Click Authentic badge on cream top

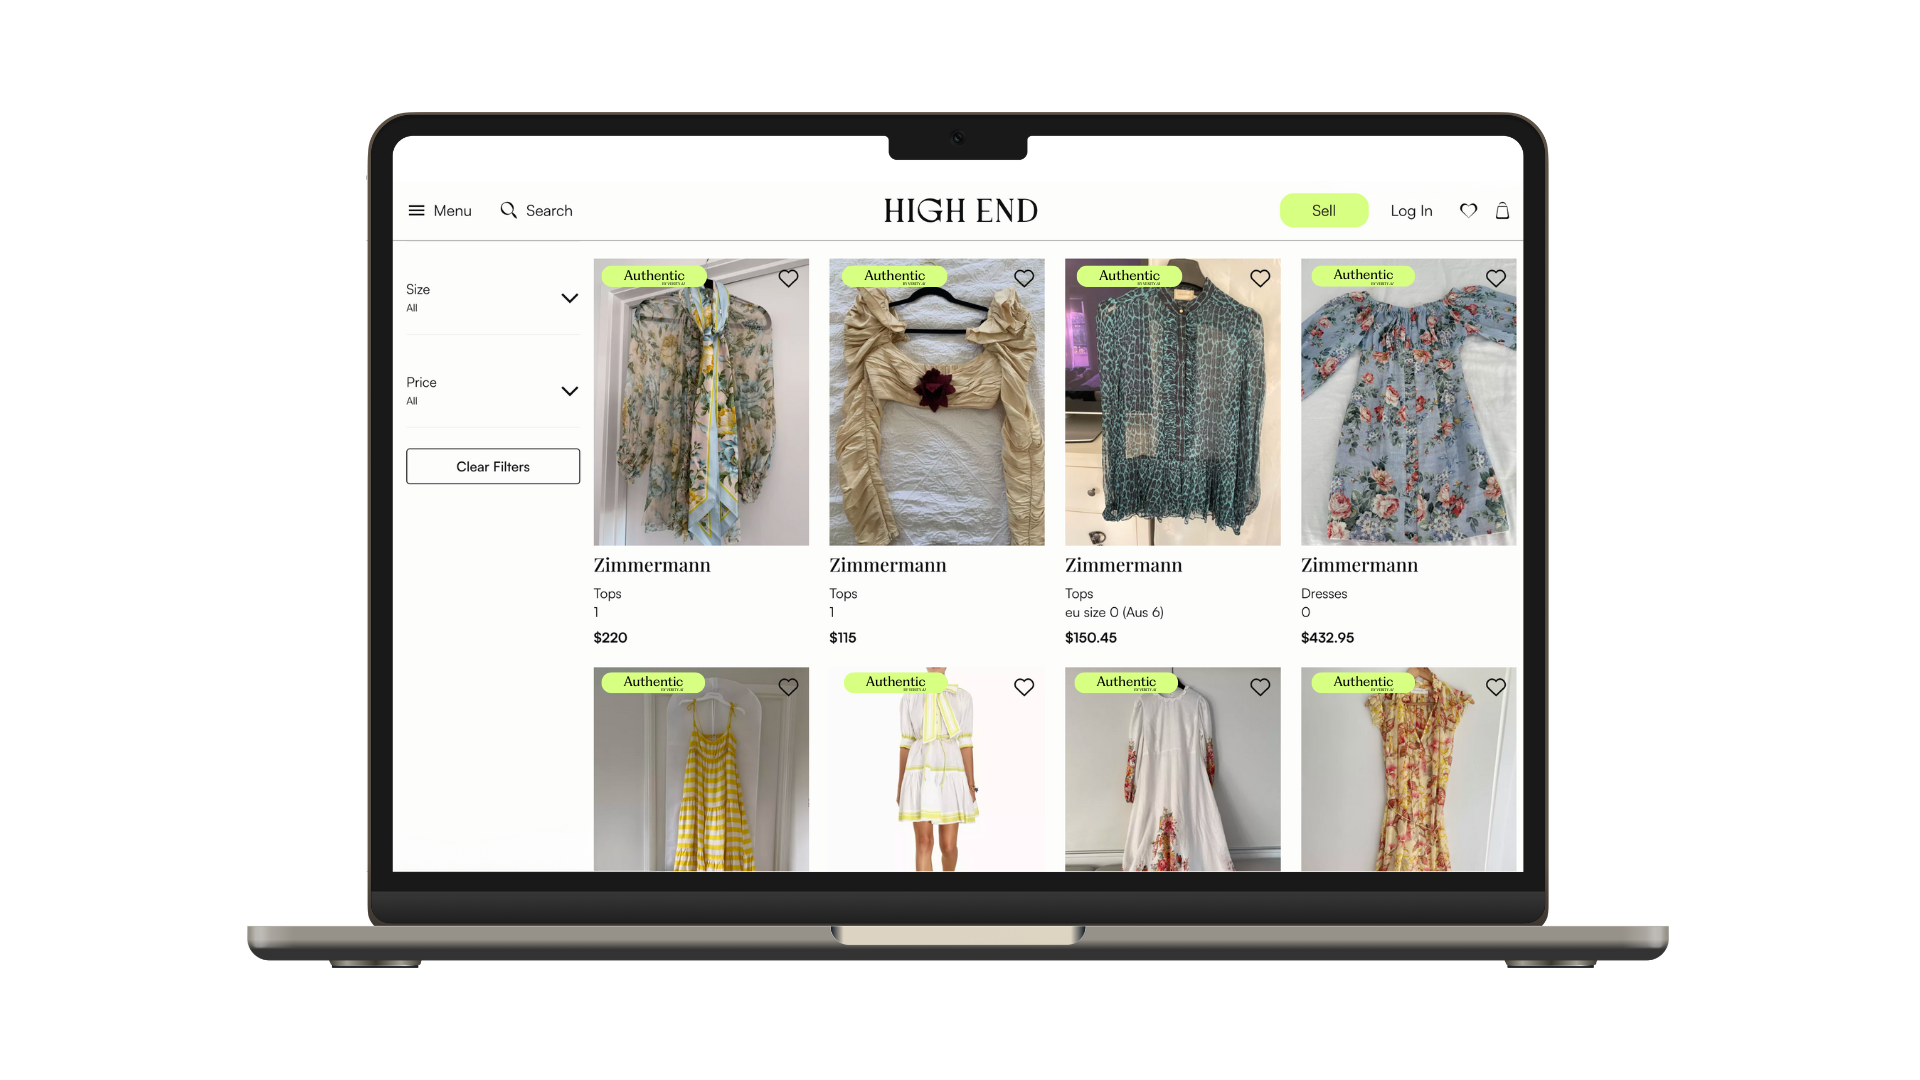click(x=894, y=276)
